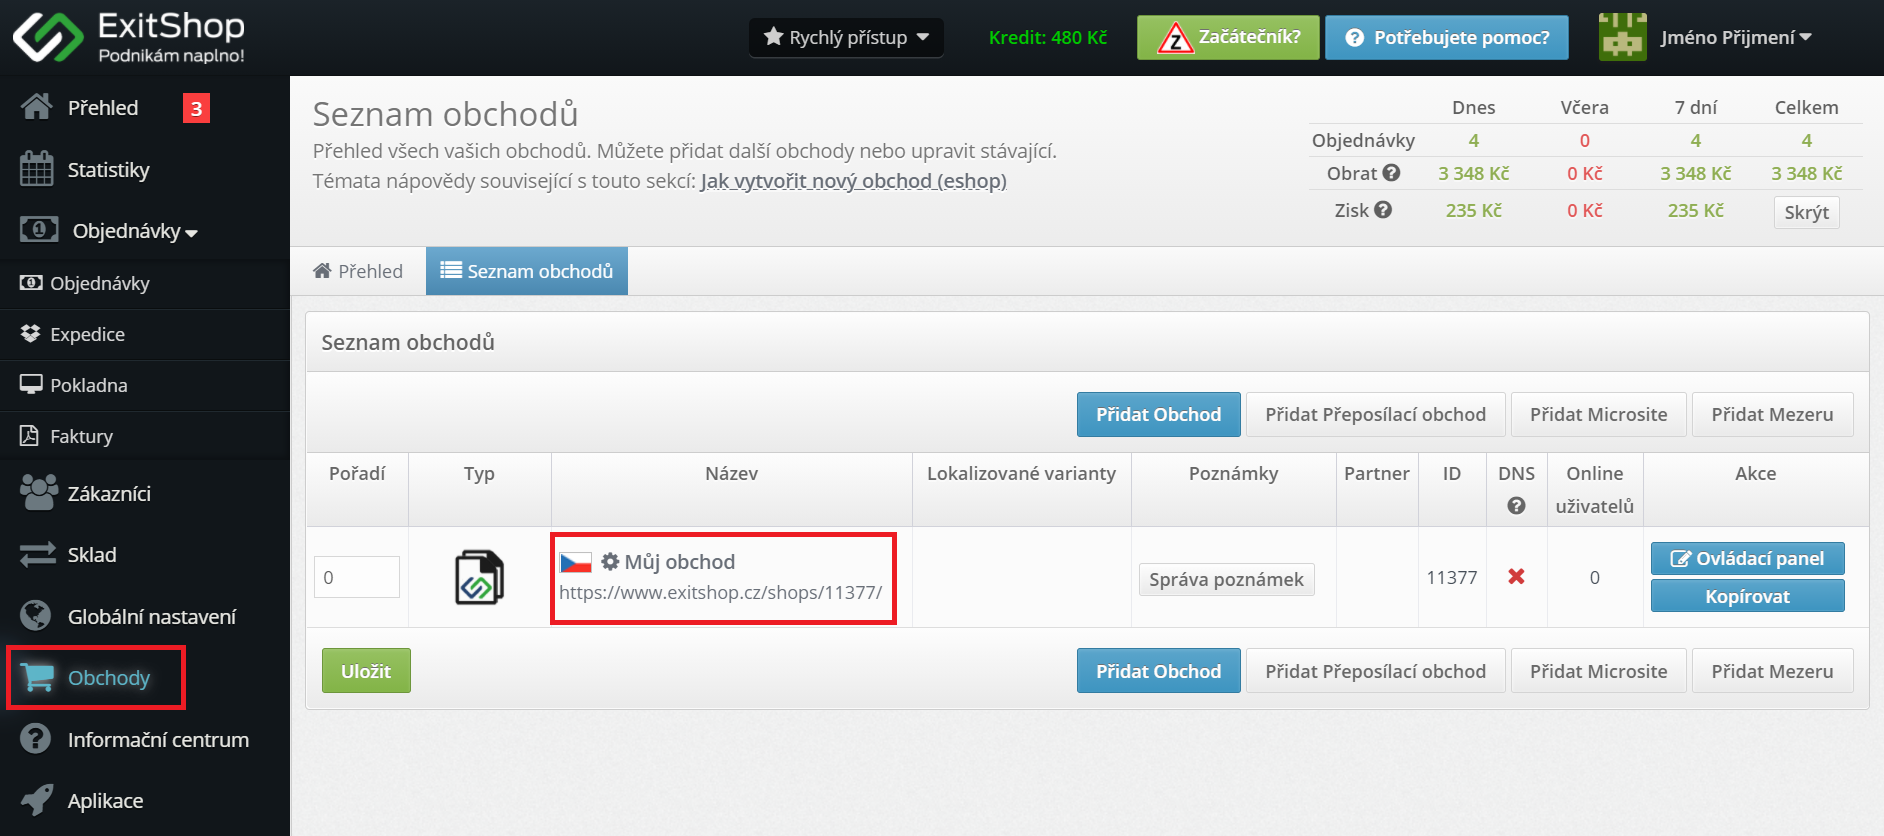This screenshot has height=836, width=1884.
Task: Click the star icon in Rychlý přístup
Action: [773, 37]
